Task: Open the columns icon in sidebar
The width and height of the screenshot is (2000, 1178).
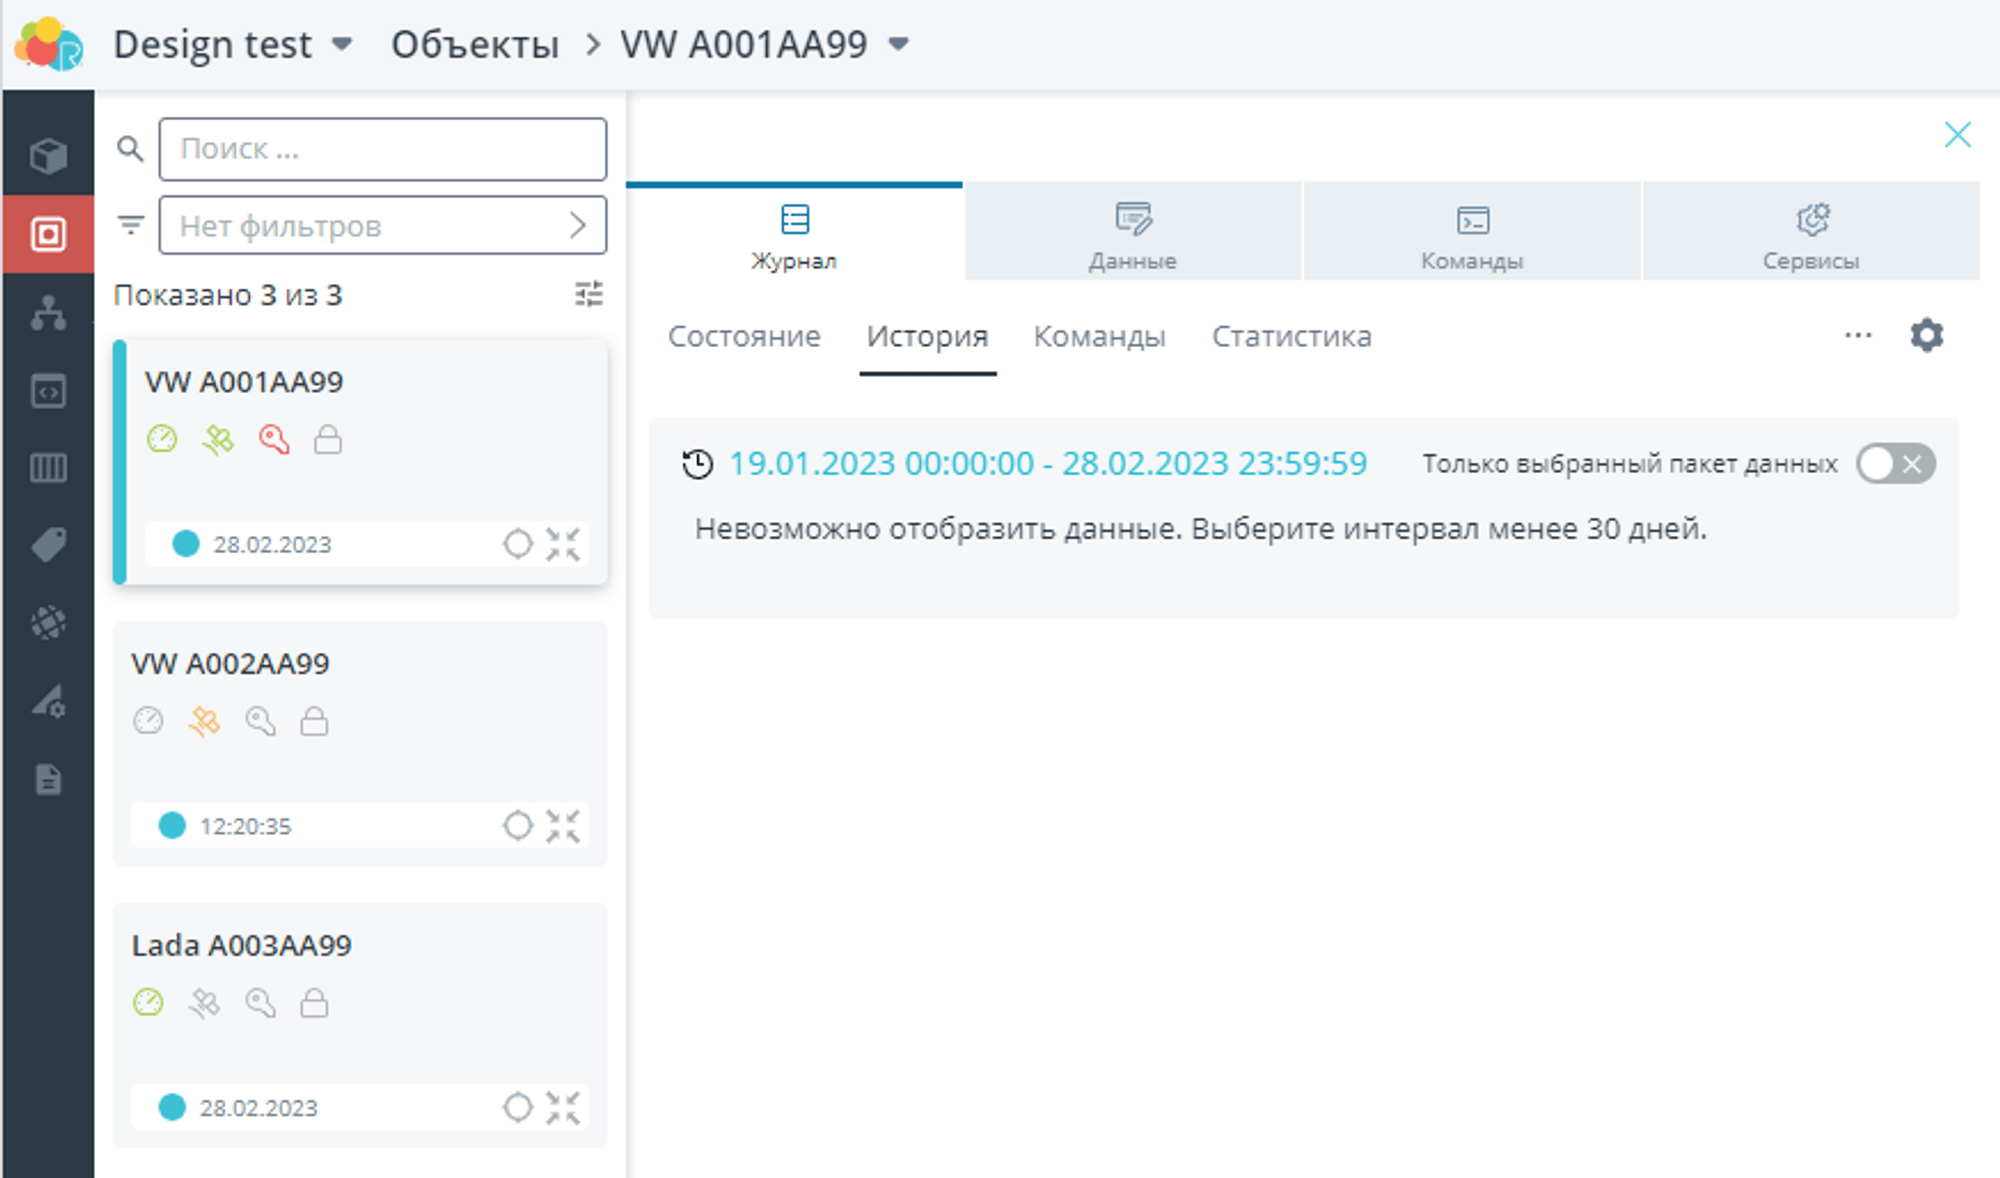Action: [48, 468]
